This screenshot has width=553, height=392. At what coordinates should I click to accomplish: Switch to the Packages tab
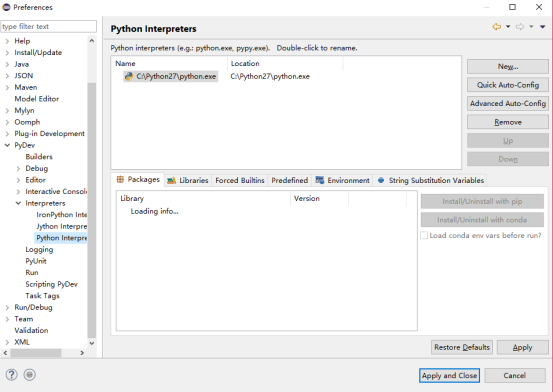click(138, 179)
